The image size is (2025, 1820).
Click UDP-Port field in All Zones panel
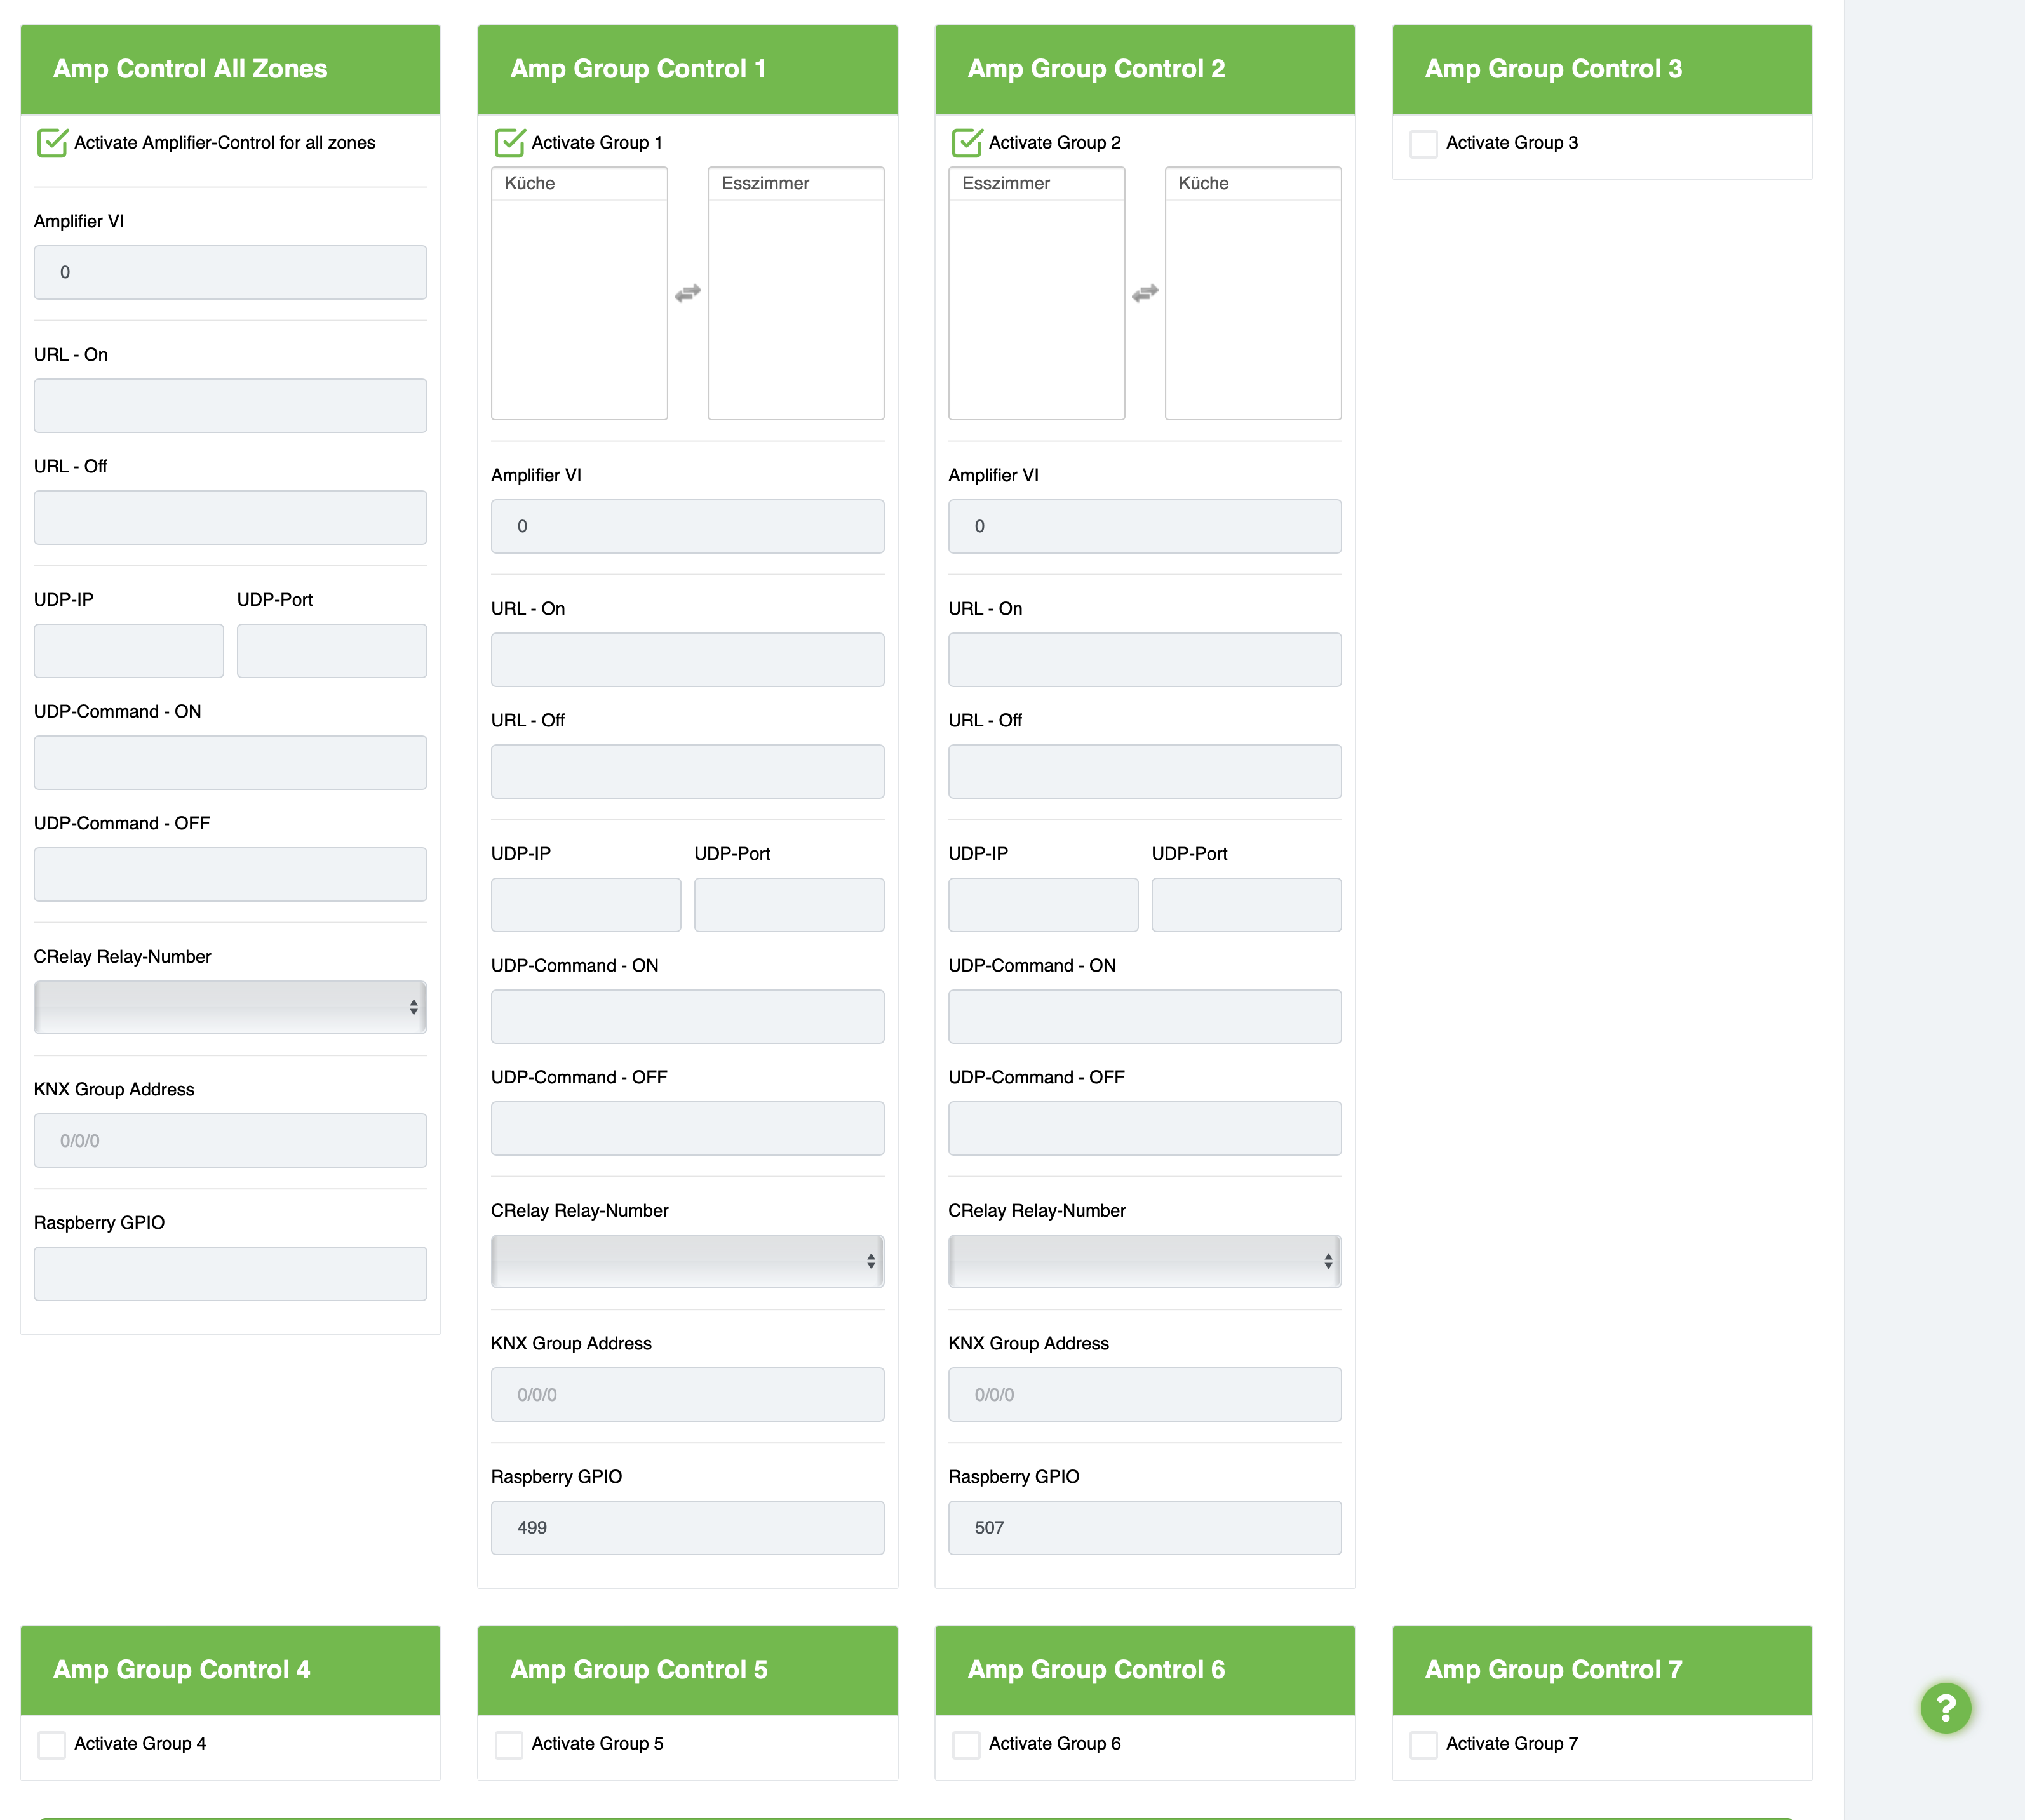(x=331, y=651)
